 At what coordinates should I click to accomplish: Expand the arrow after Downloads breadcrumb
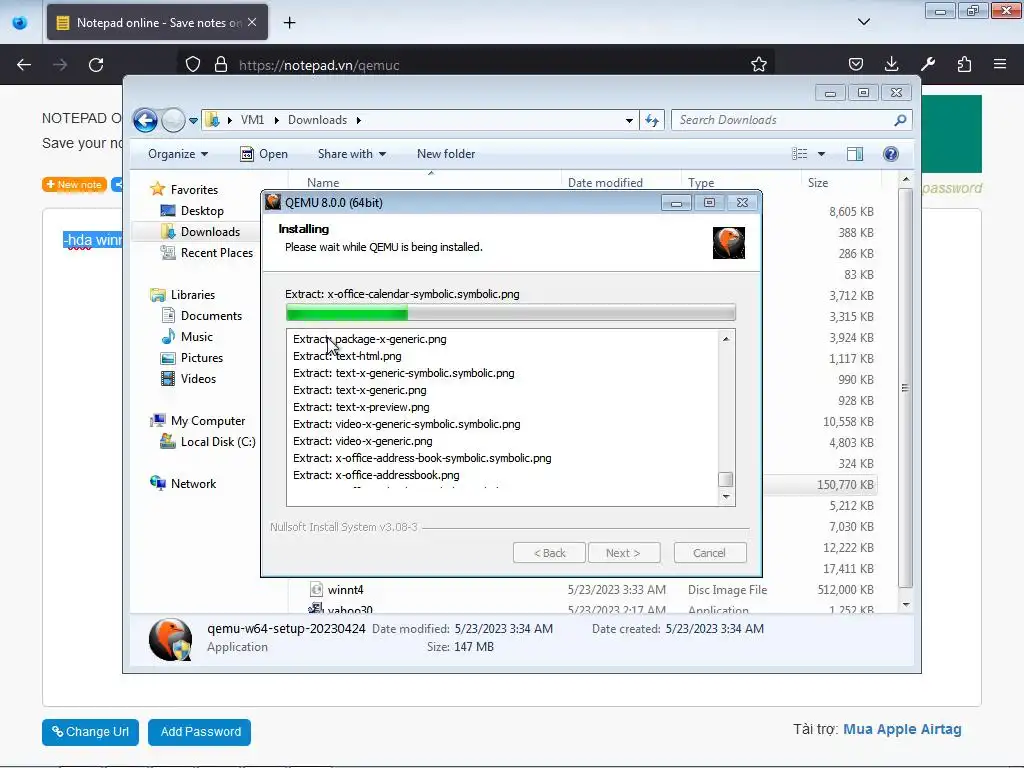click(359, 120)
